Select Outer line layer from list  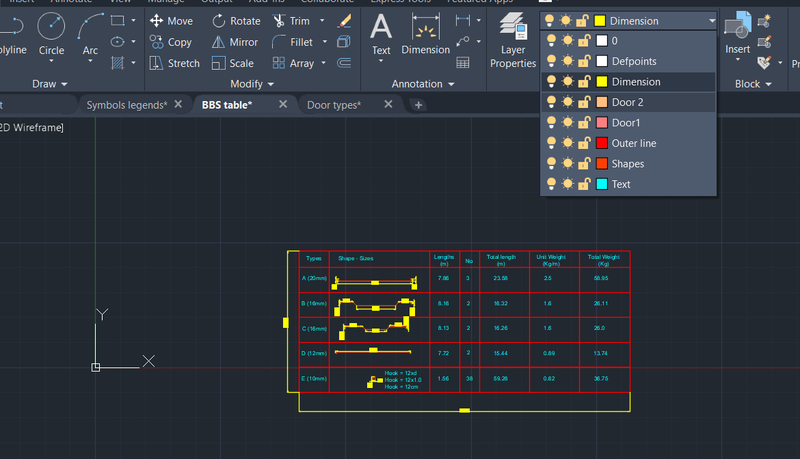pyautogui.click(x=629, y=143)
